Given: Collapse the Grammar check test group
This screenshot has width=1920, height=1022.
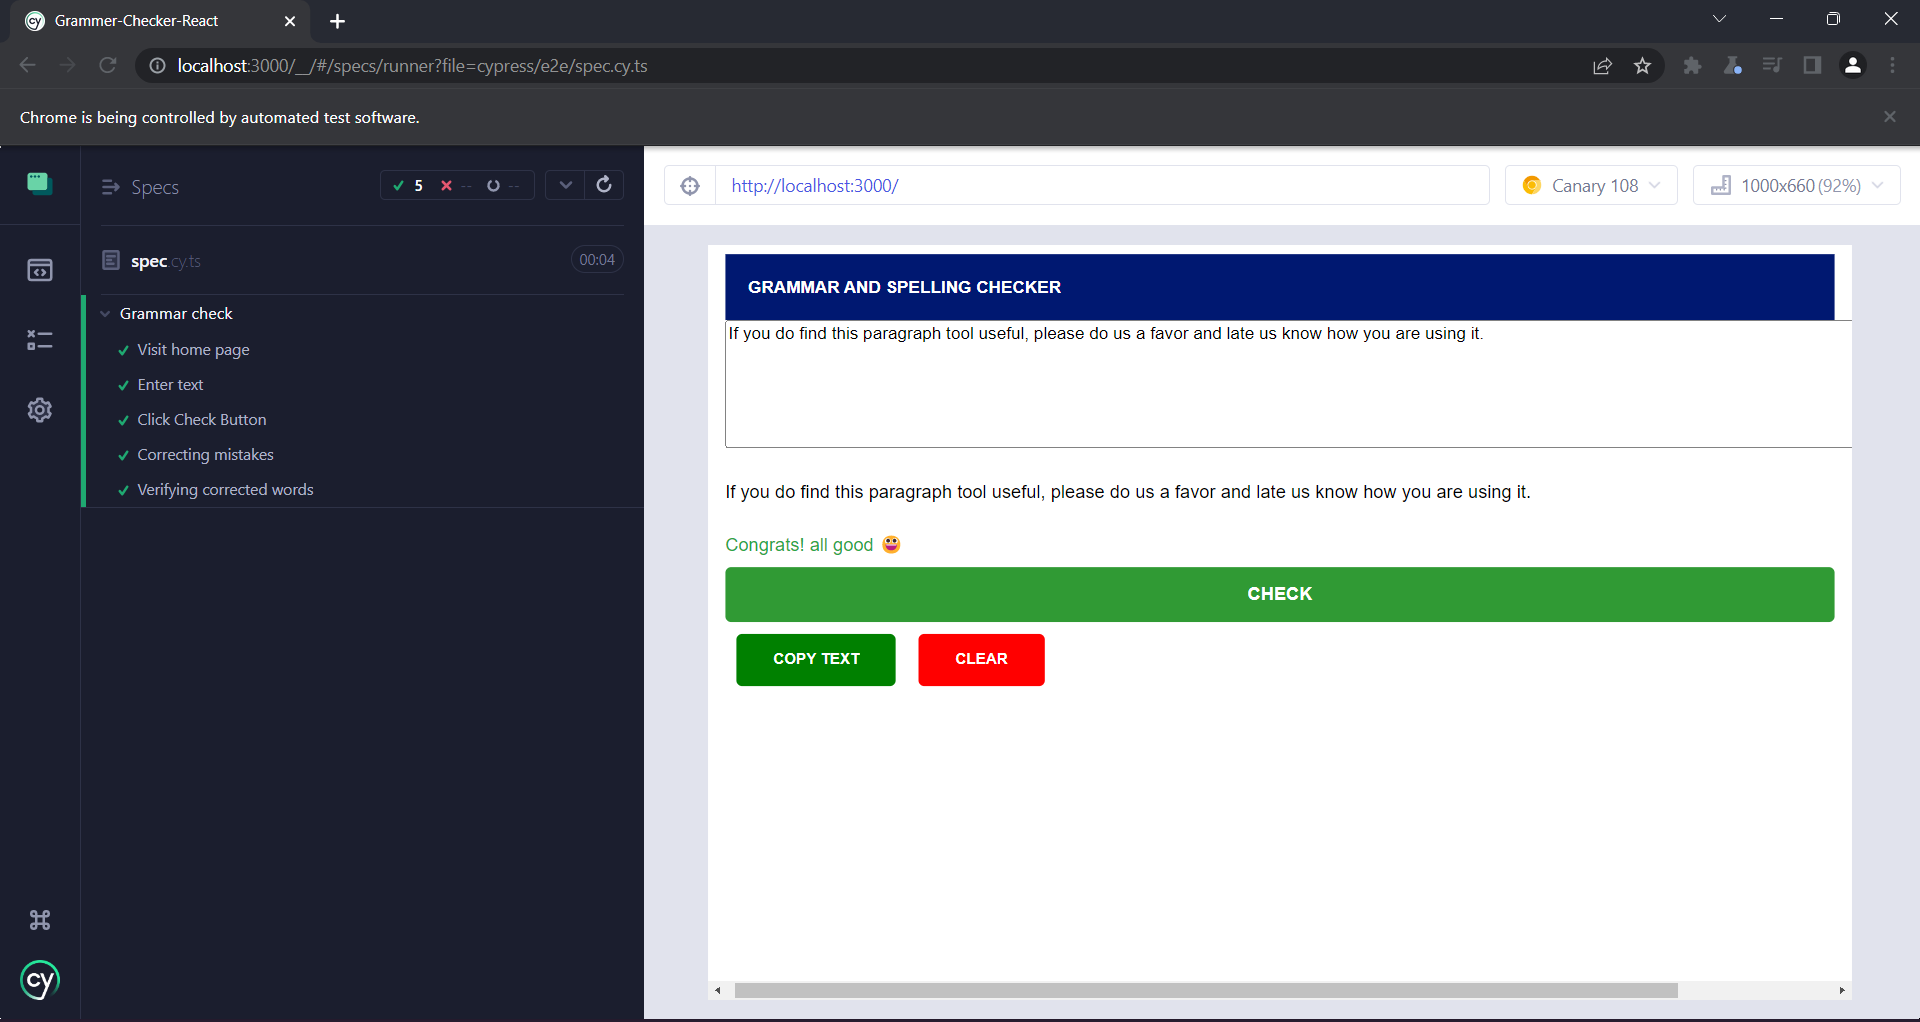Looking at the screenshot, I should pos(106,313).
